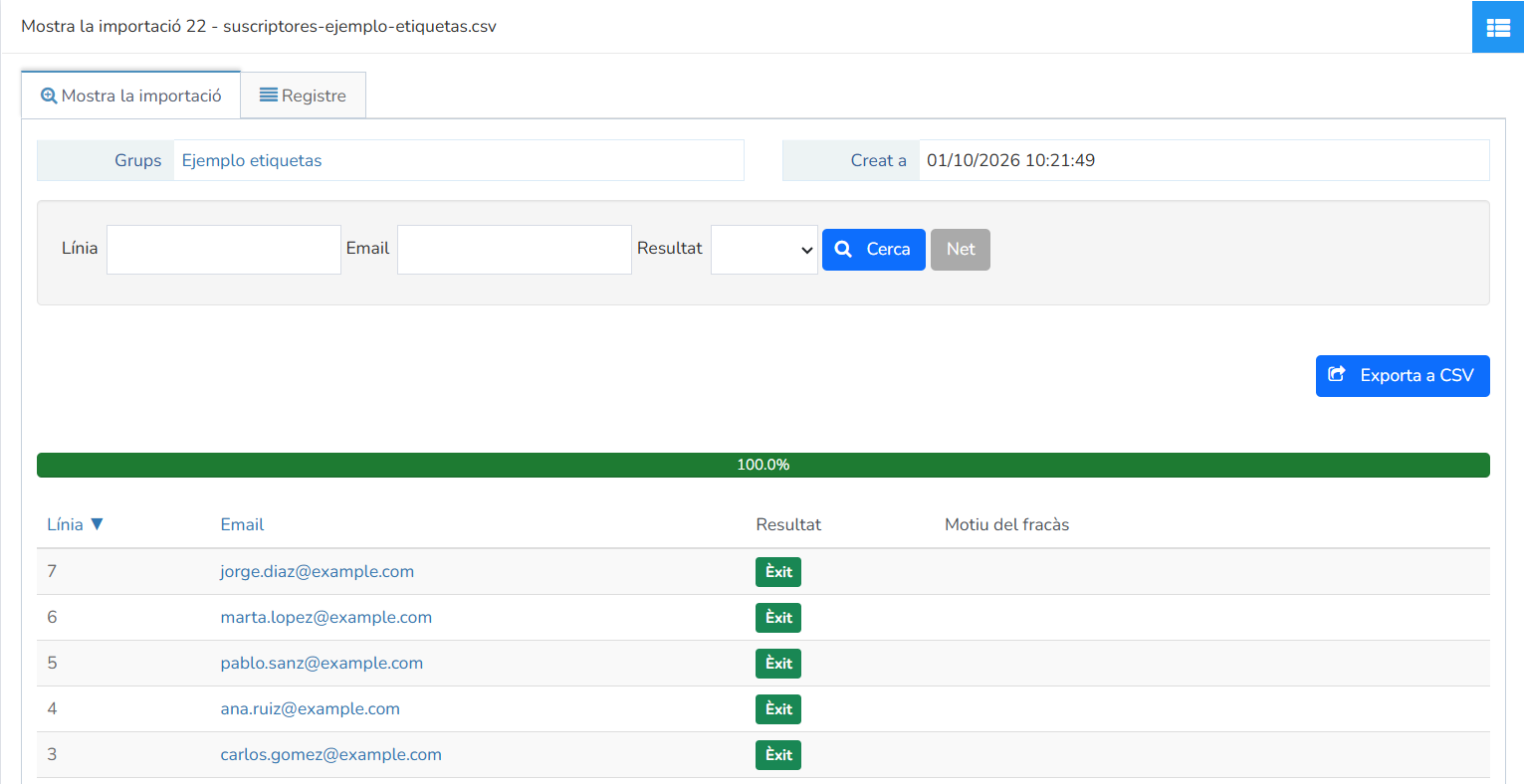Viewport: 1524px width, 784px height.
Task: Open the list view icon at top right
Action: [x=1497, y=27]
